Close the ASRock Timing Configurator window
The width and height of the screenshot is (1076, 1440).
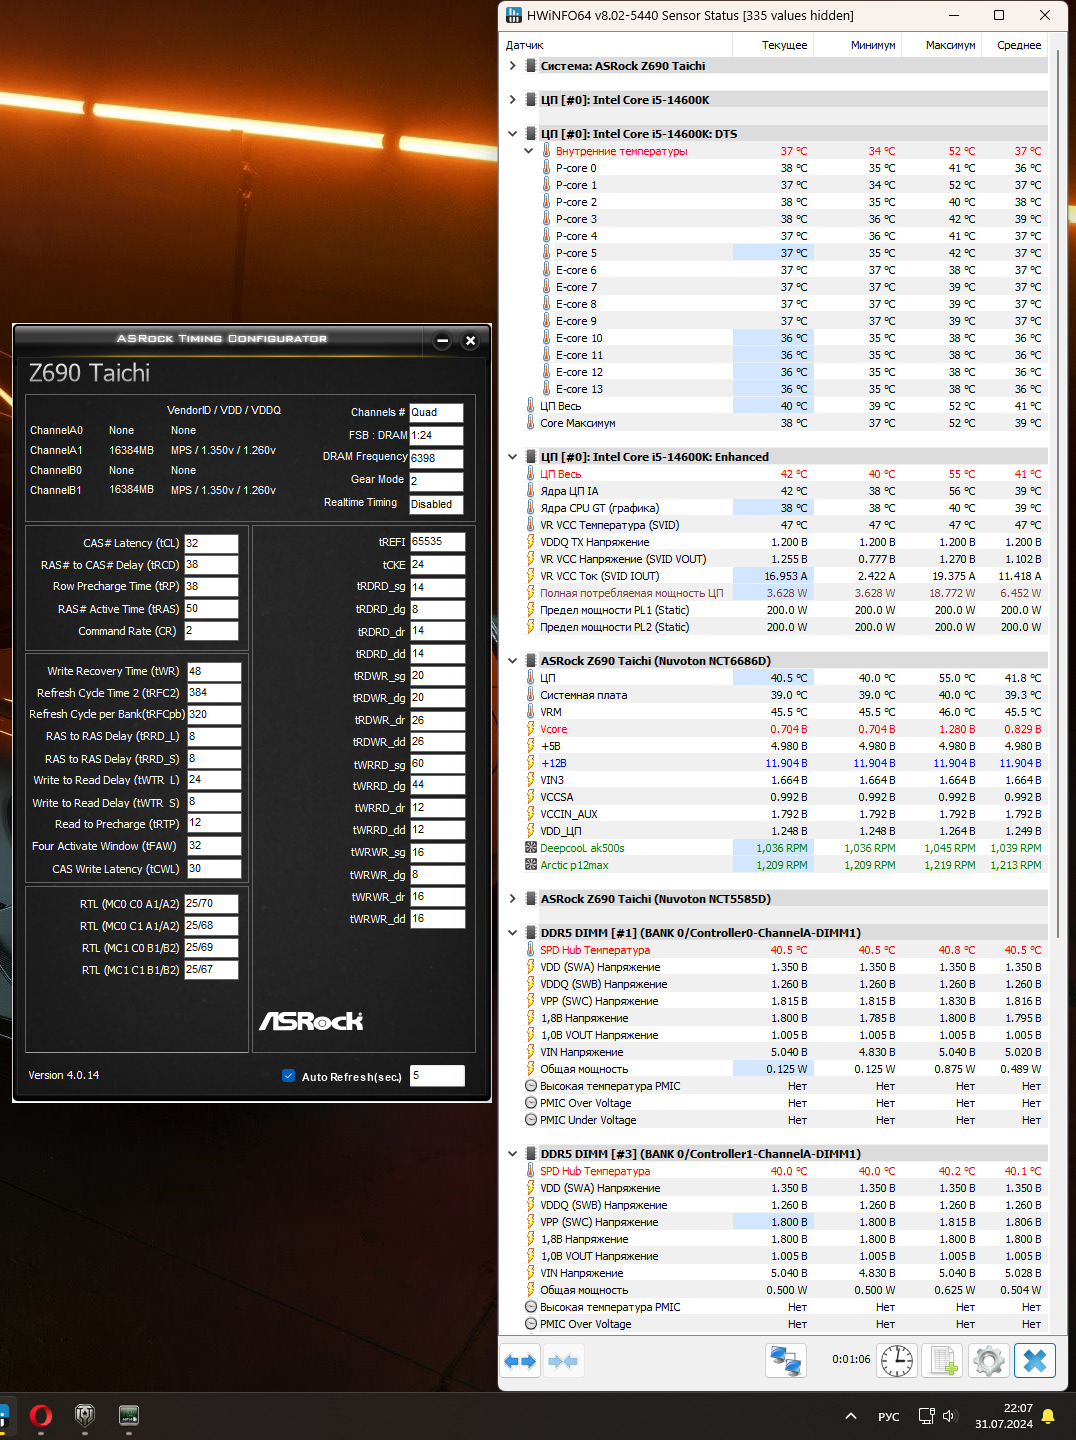470,341
